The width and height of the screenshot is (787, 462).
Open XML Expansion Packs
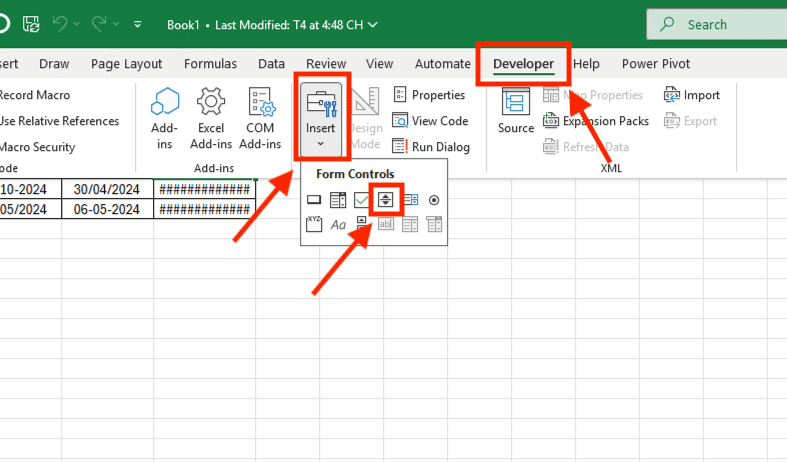click(x=596, y=121)
